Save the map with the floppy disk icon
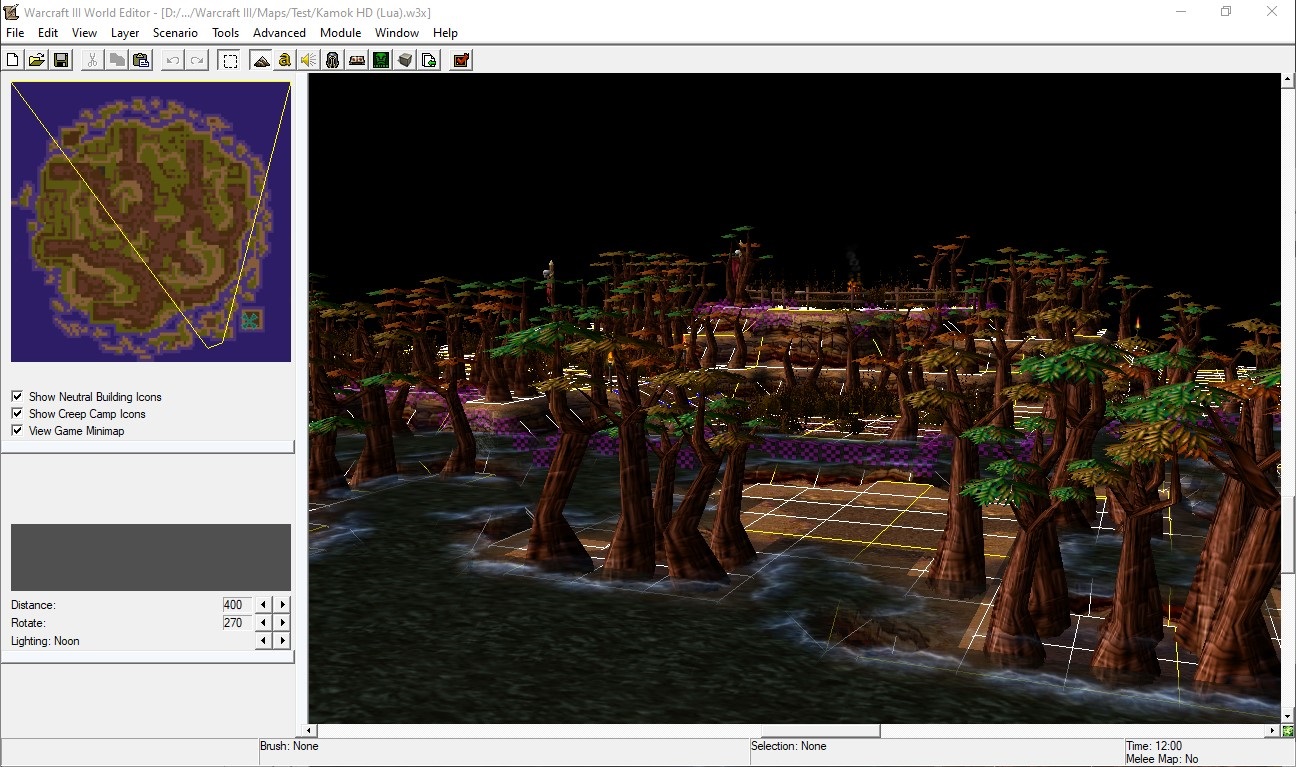Screen dimensions: 1296x767 pyautogui.click(x=61, y=60)
